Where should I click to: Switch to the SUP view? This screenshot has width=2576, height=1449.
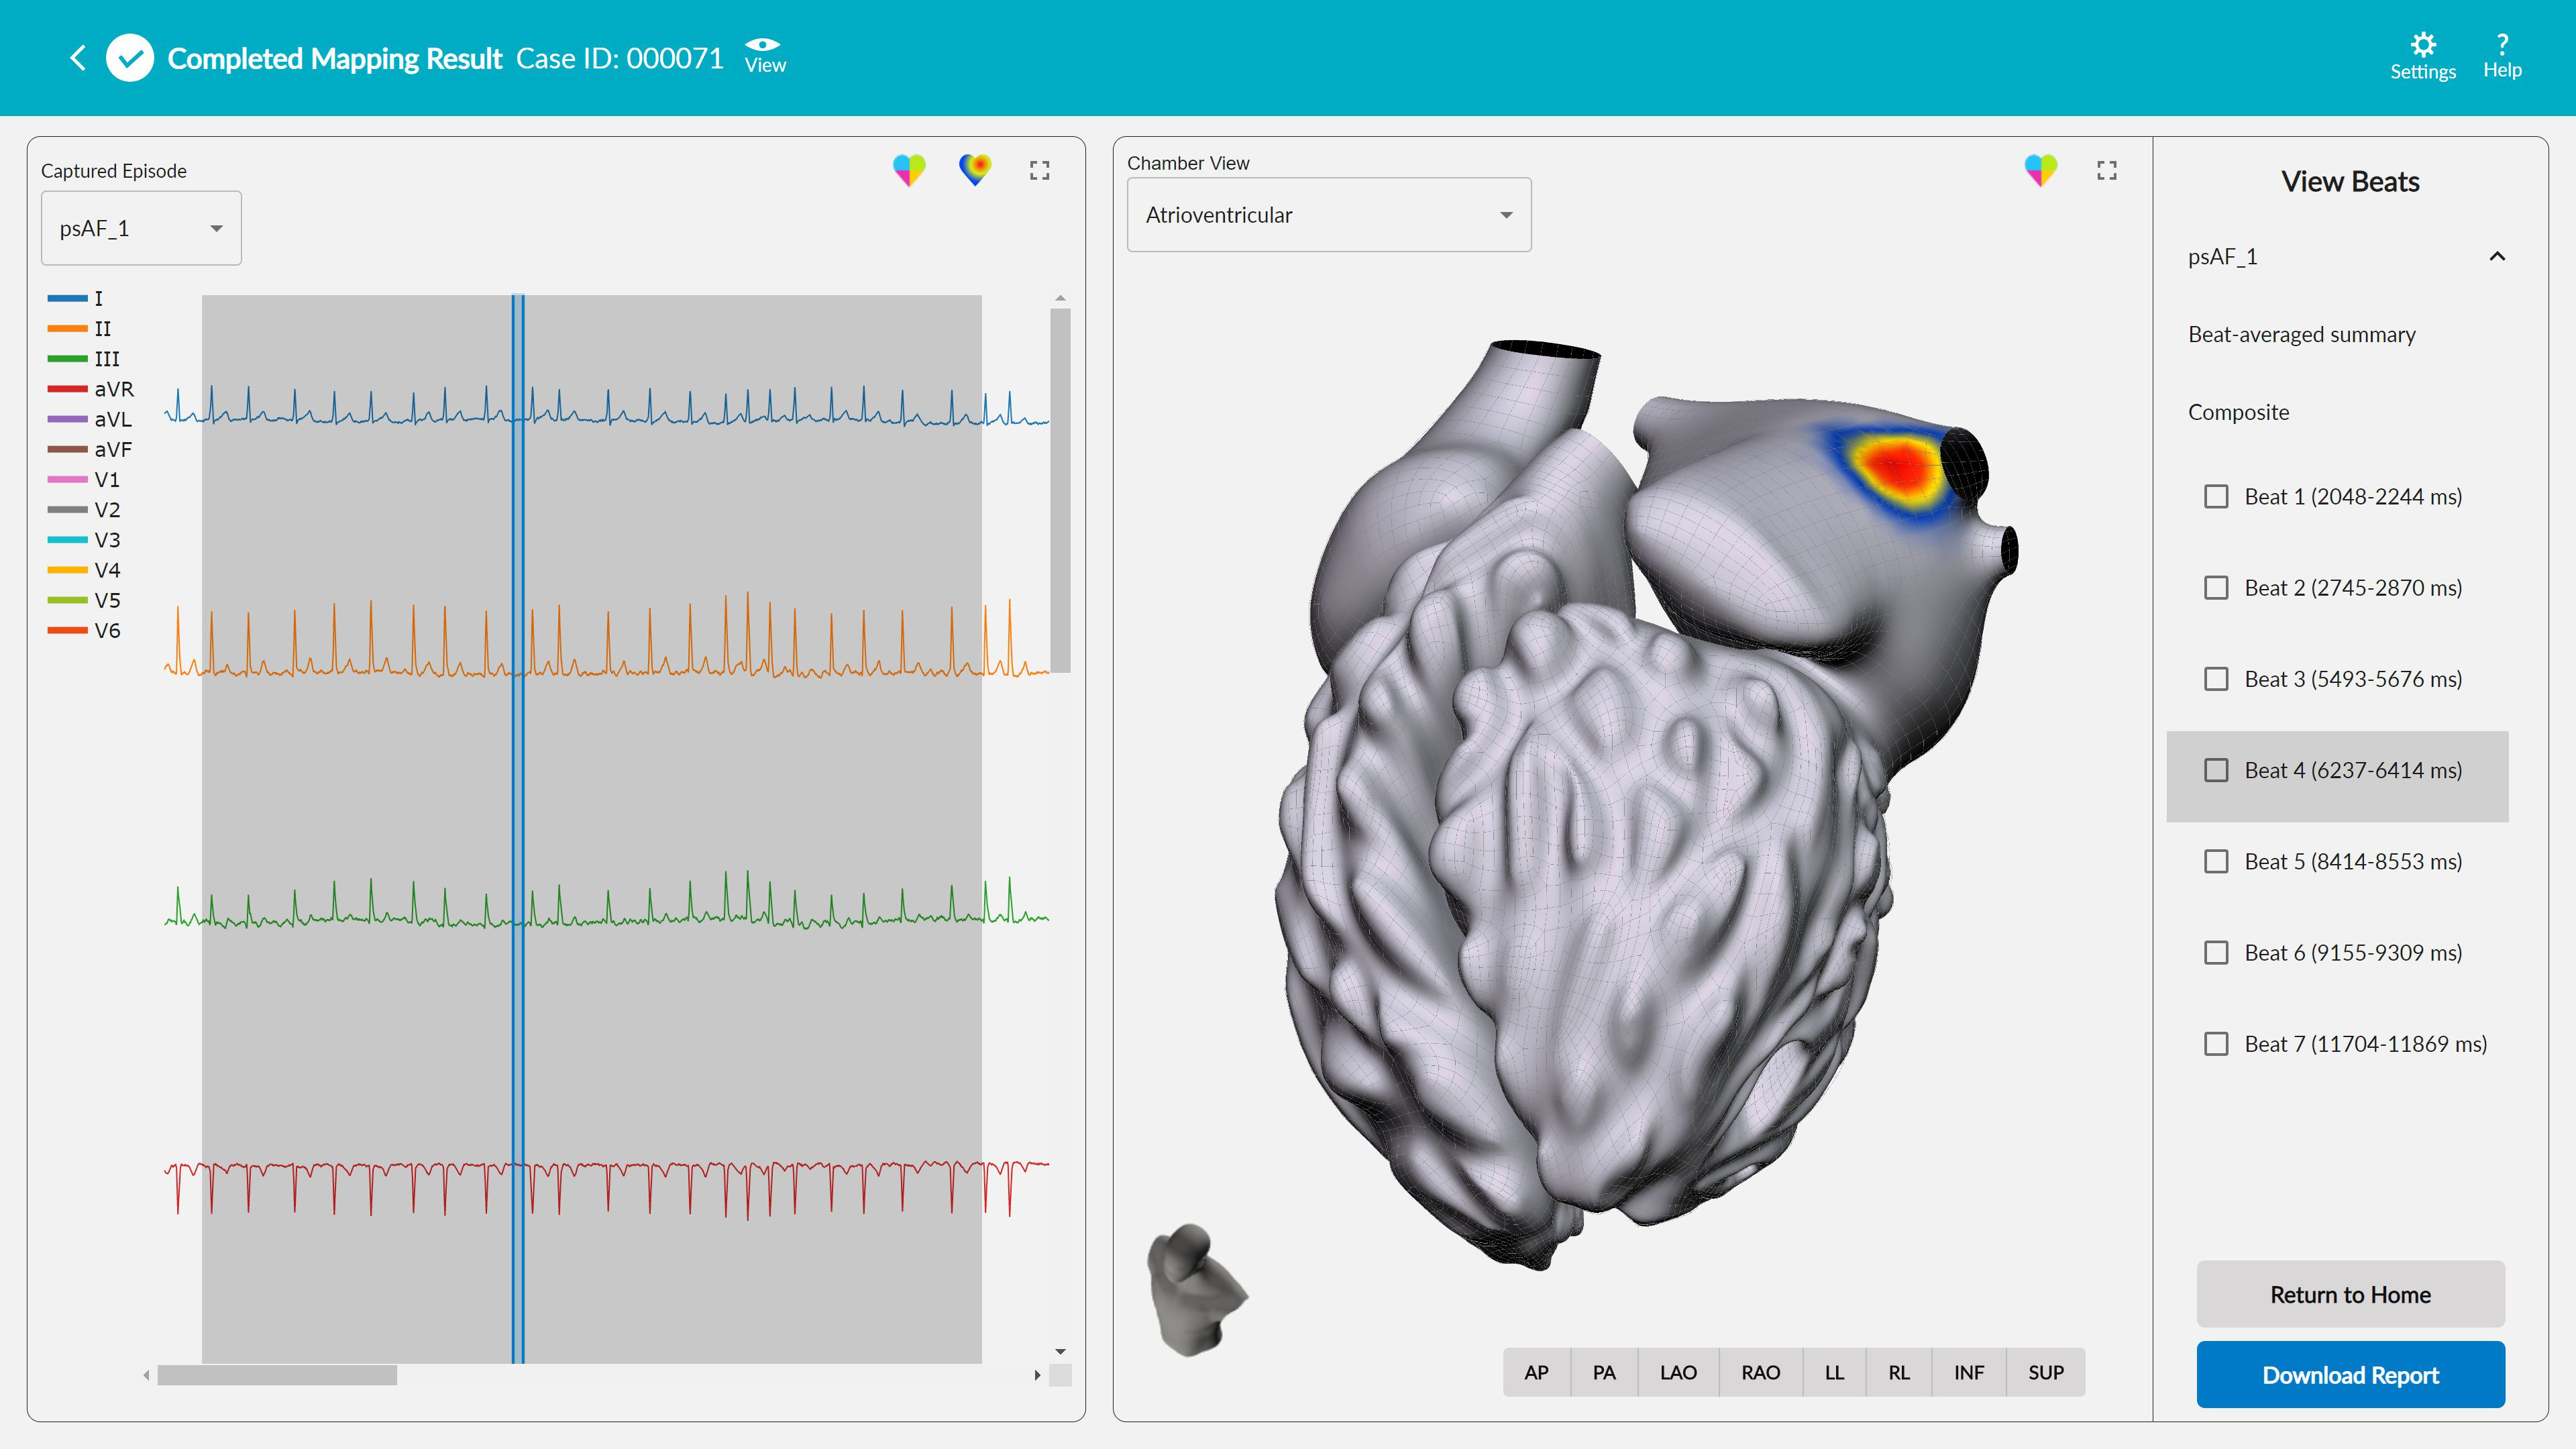click(2045, 1372)
